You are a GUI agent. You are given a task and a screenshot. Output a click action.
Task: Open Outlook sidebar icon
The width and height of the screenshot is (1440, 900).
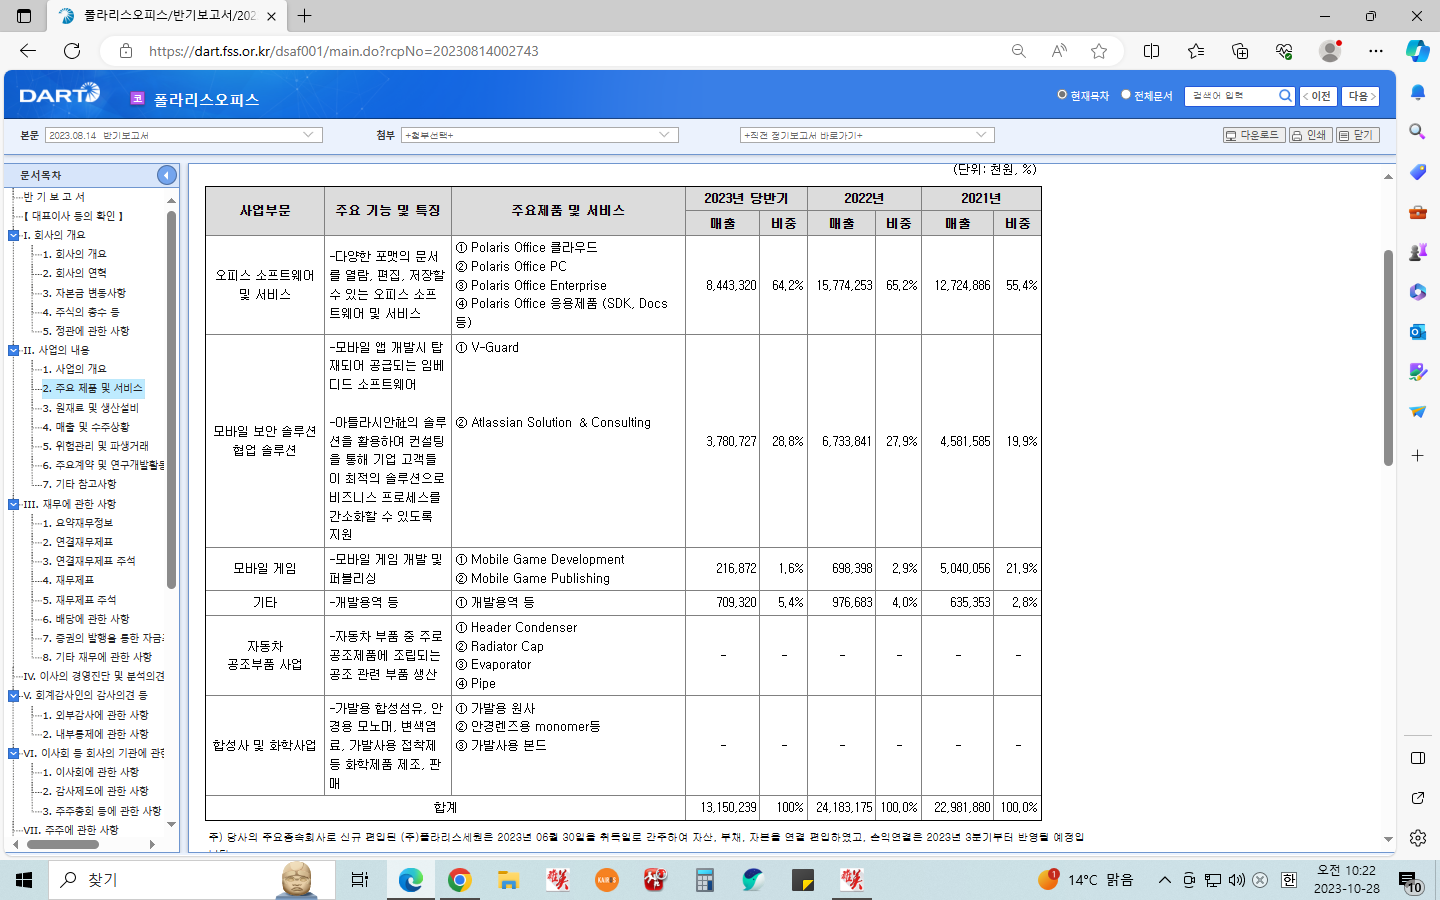(1417, 332)
